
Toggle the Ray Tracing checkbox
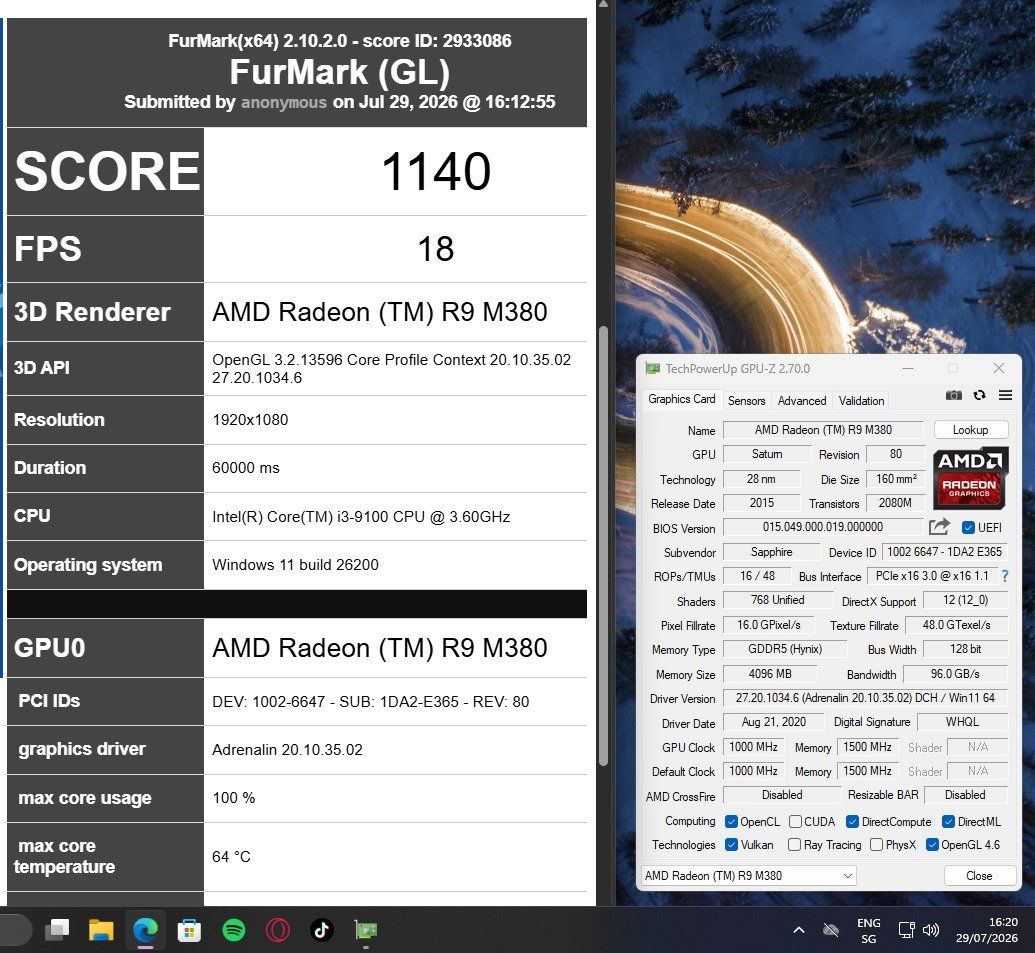coord(795,845)
